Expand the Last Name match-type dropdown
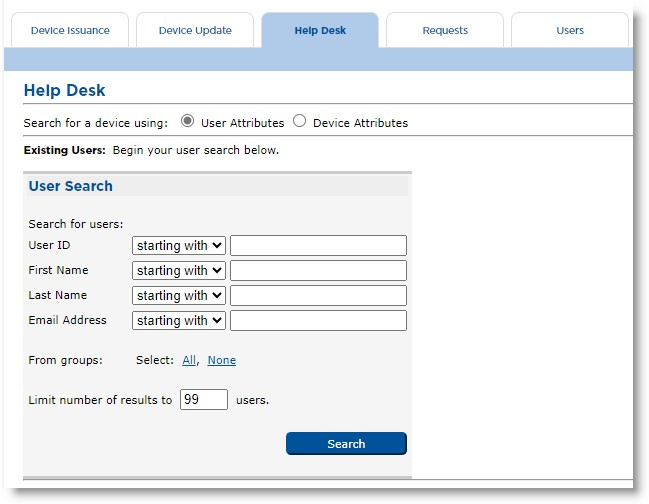The image size is (649, 504). 179,296
